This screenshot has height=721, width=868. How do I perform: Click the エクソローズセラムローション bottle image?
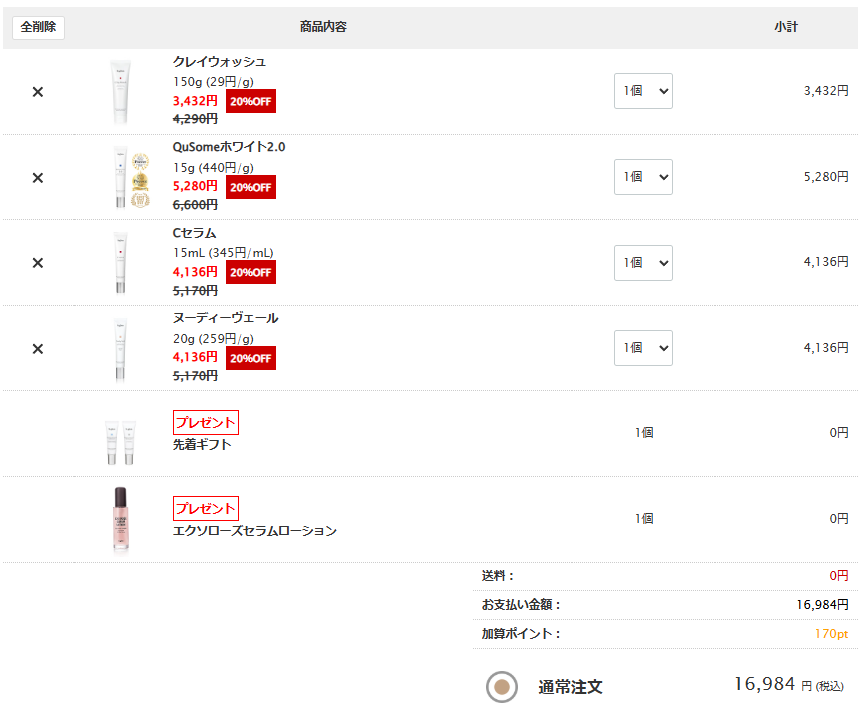(x=121, y=519)
